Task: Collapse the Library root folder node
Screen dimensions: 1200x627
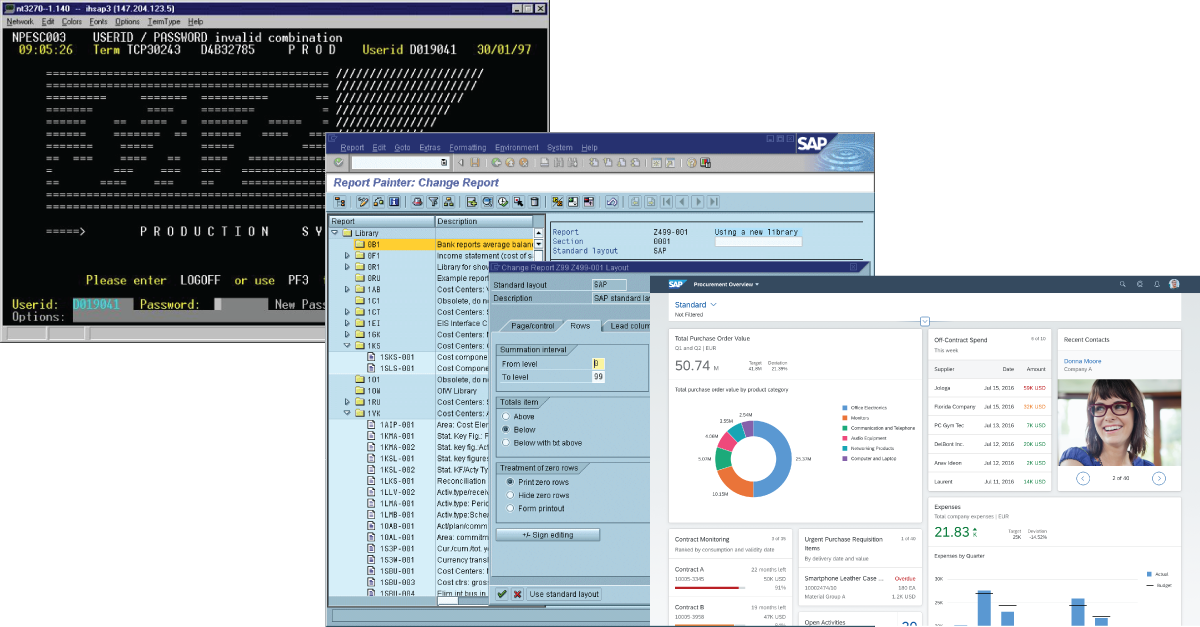Action: coord(335,233)
